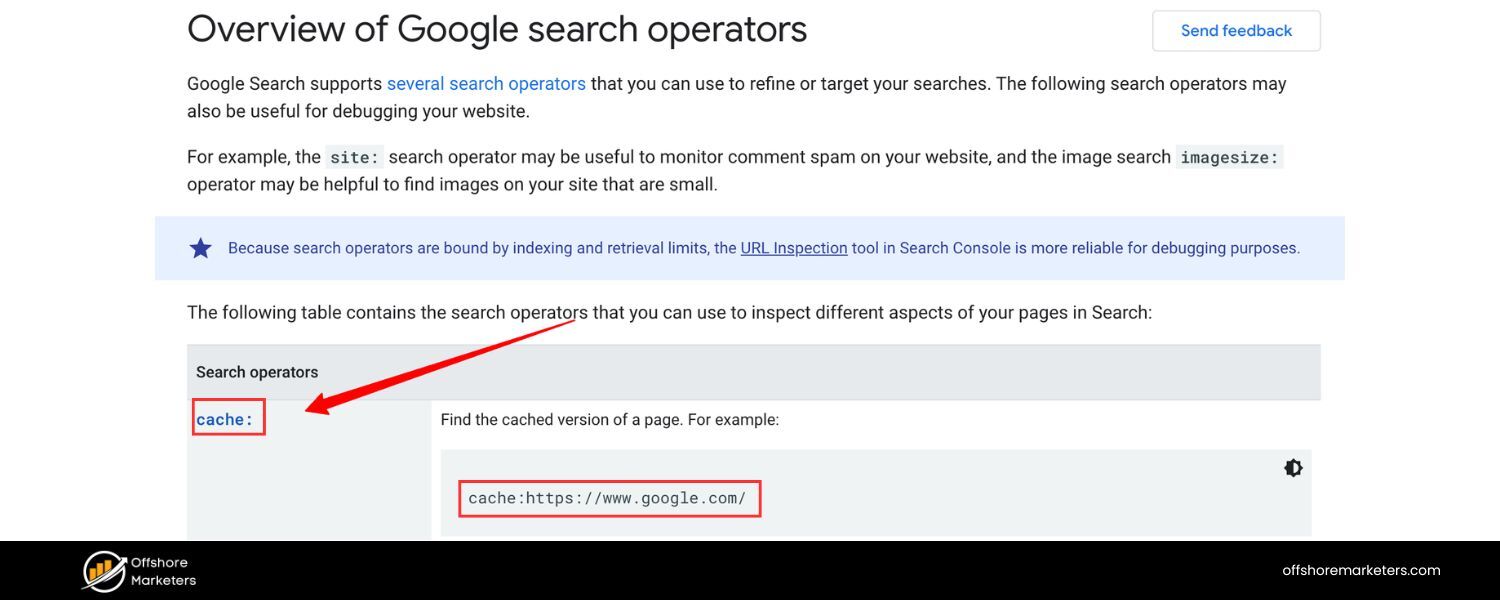Click the site: inline code text
Image resolution: width=1500 pixels, height=600 pixels.
tap(352, 157)
